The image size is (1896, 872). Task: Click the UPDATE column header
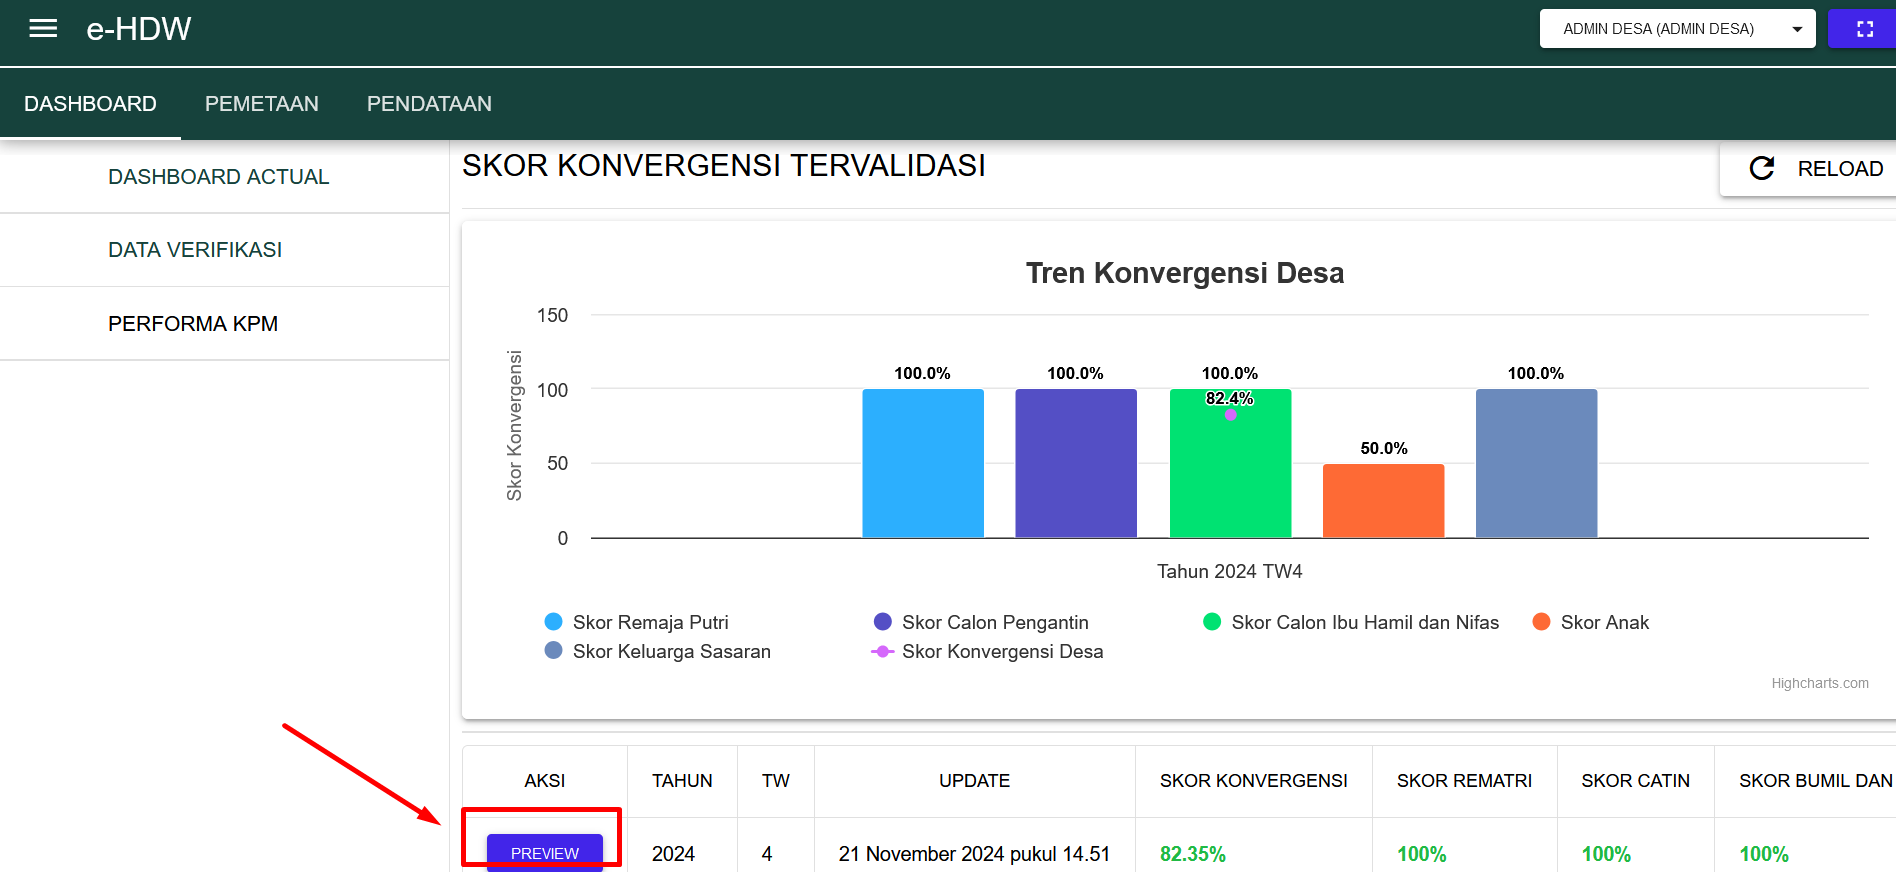[975, 781]
